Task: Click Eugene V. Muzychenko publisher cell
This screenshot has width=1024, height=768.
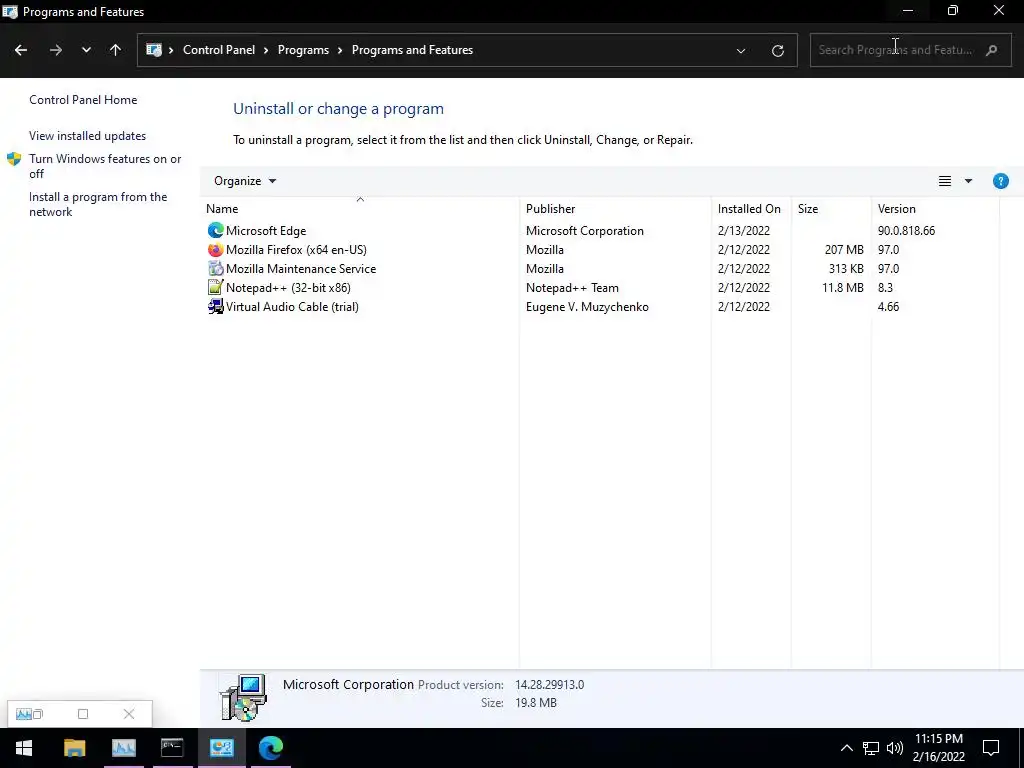Action: pyautogui.click(x=587, y=306)
